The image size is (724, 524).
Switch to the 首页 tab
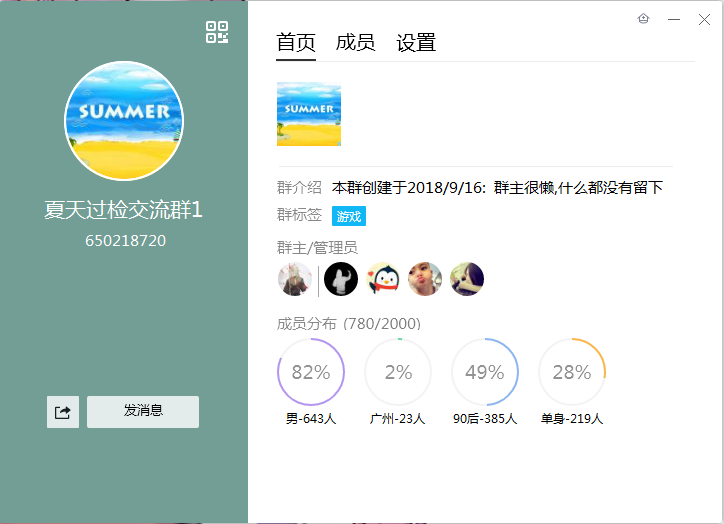pos(296,43)
